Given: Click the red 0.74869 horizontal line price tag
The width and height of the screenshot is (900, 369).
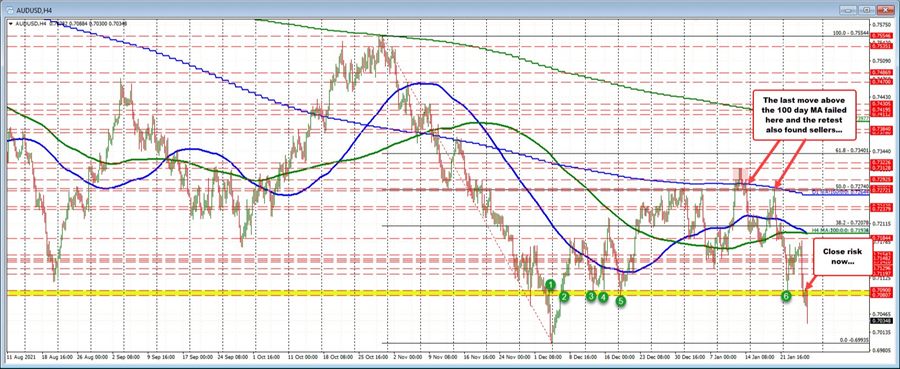Looking at the screenshot, I should (882, 72).
